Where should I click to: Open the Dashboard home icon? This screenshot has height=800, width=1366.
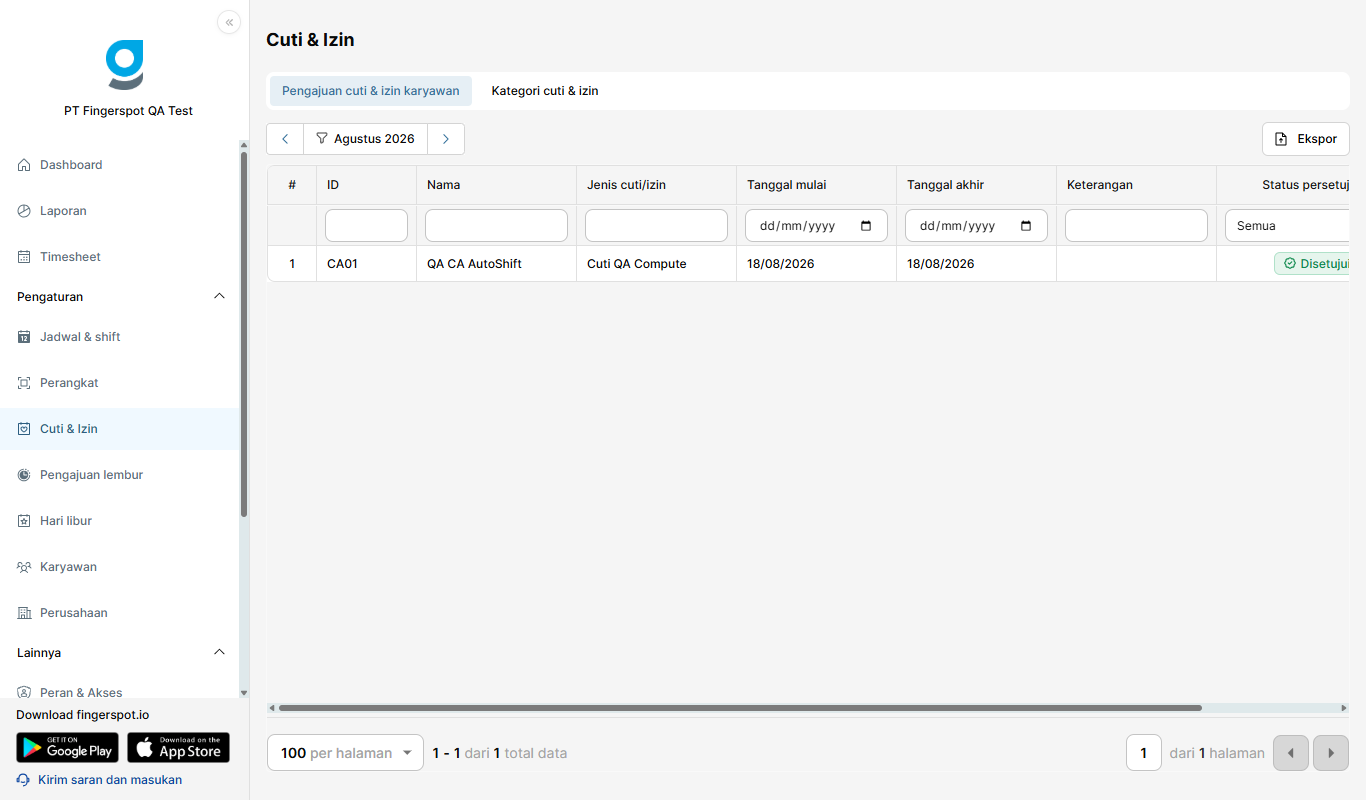[24, 165]
